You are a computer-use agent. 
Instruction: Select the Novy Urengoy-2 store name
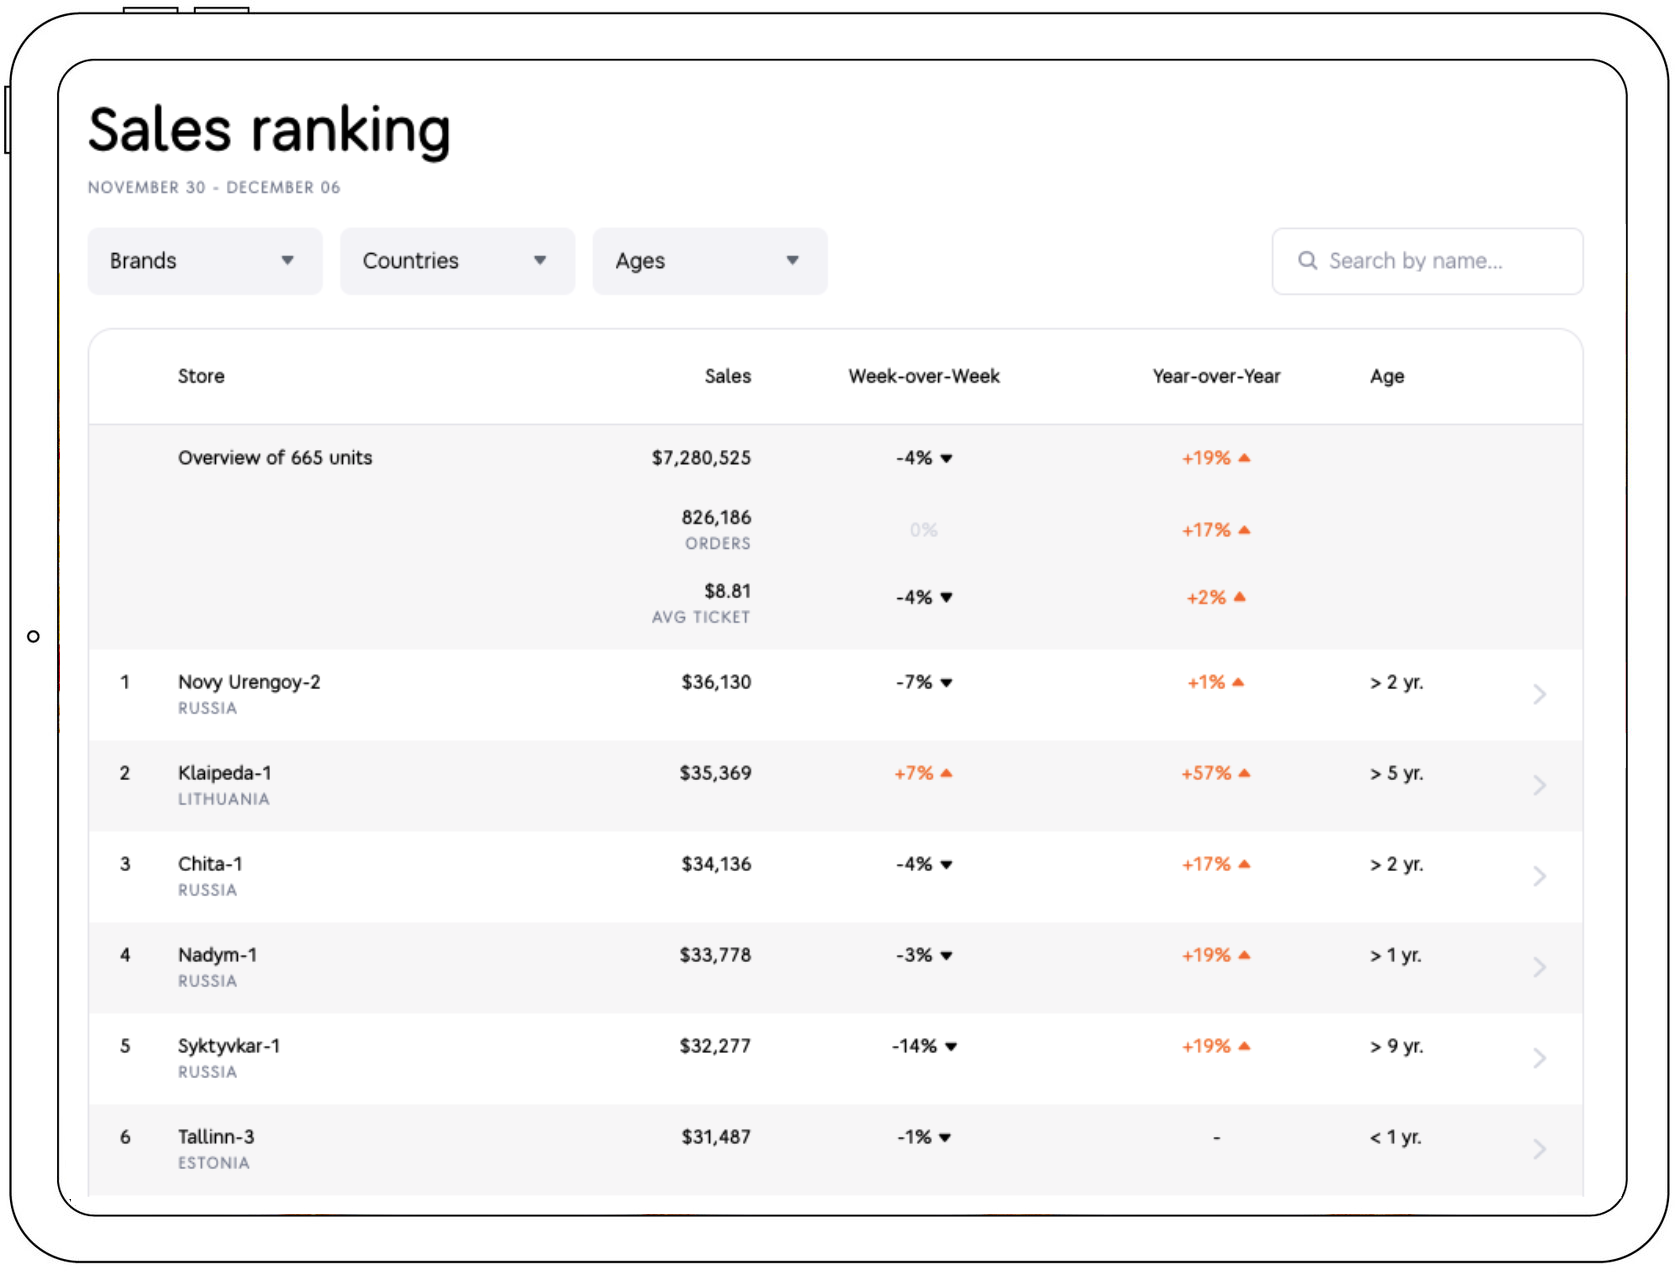249,682
